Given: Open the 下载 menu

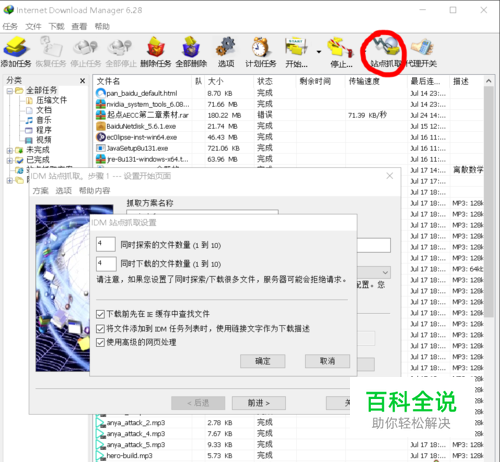Looking at the screenshot, I should [56, 26].
